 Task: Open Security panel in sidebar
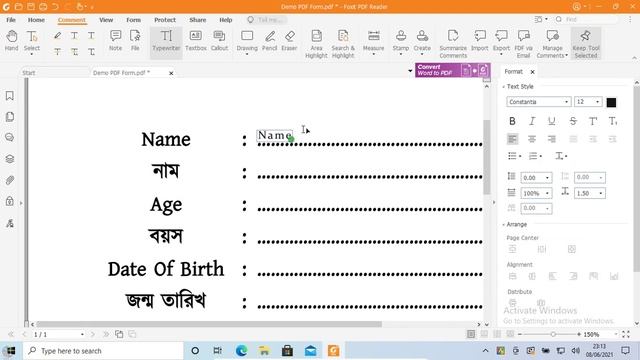[x=10, y=201]
